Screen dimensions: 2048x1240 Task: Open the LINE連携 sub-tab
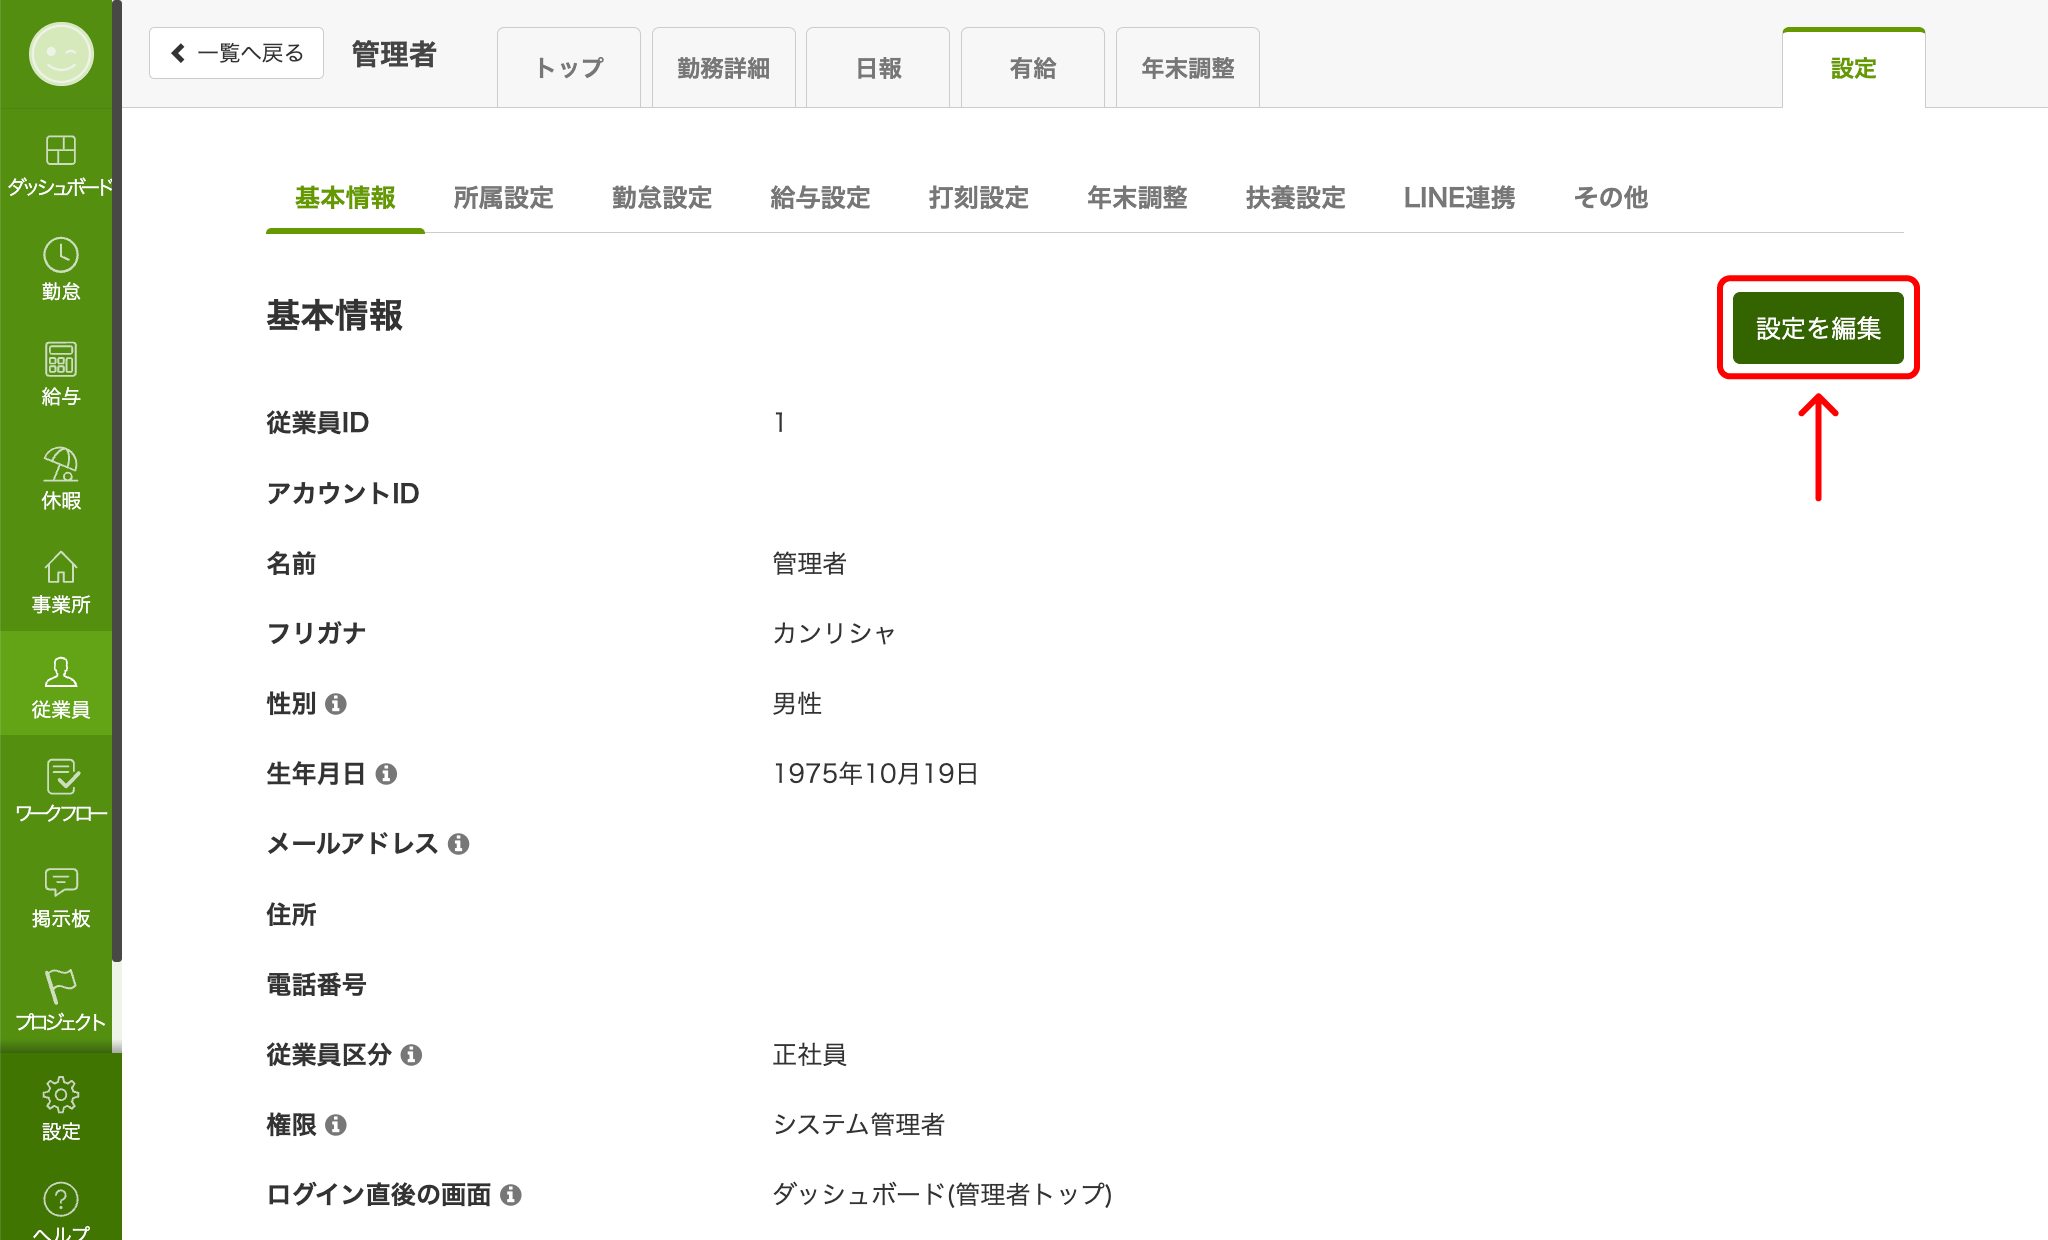[x=1459, y=198]
